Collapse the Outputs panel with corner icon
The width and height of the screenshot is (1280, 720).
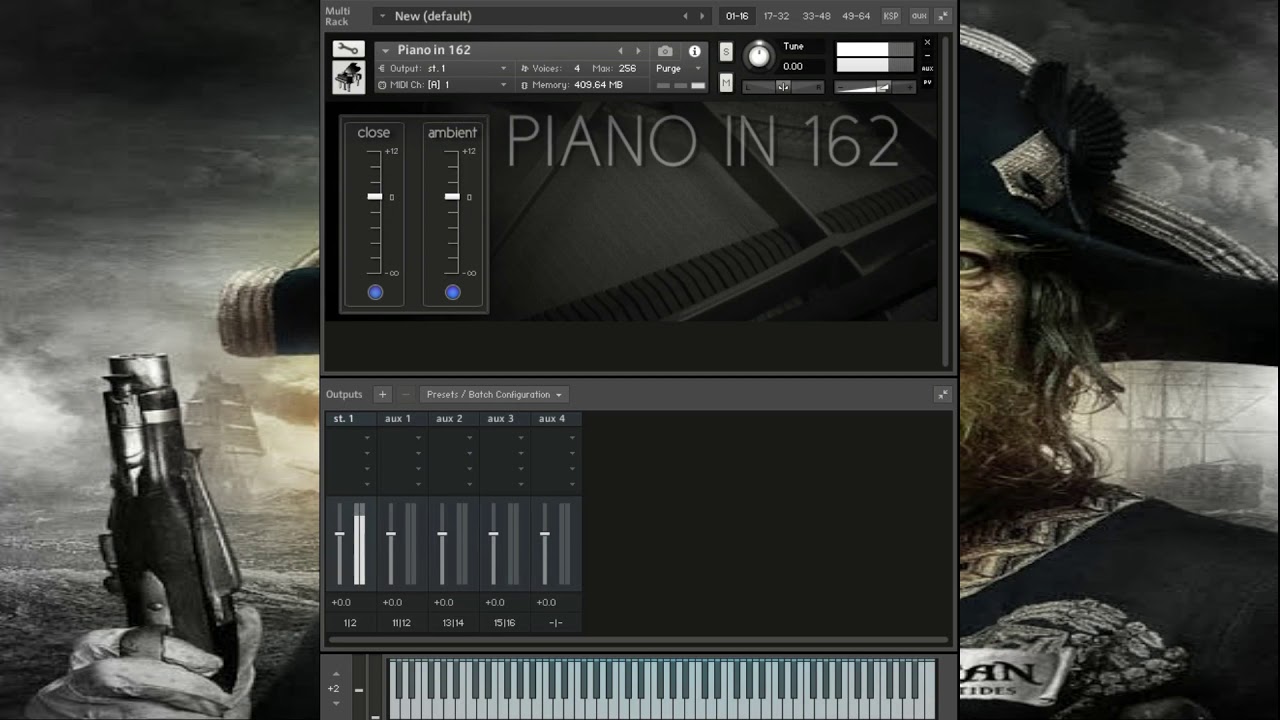[x=942, y=394]
